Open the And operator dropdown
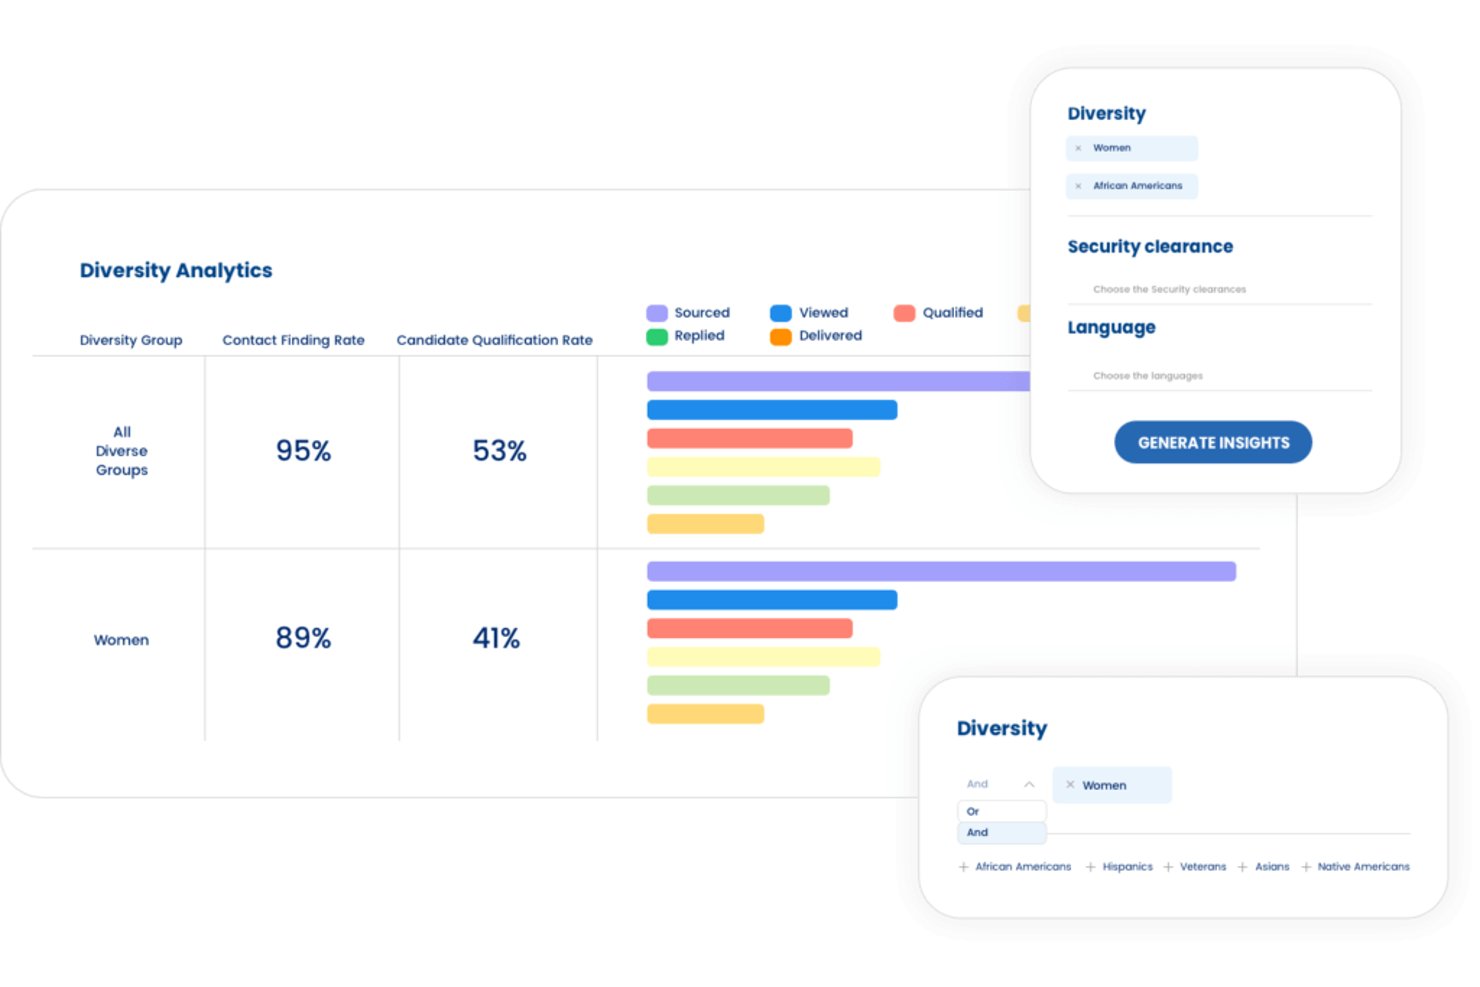Image resolution: width=1480 pixels, height=987 pixels. coord(1001,784)
